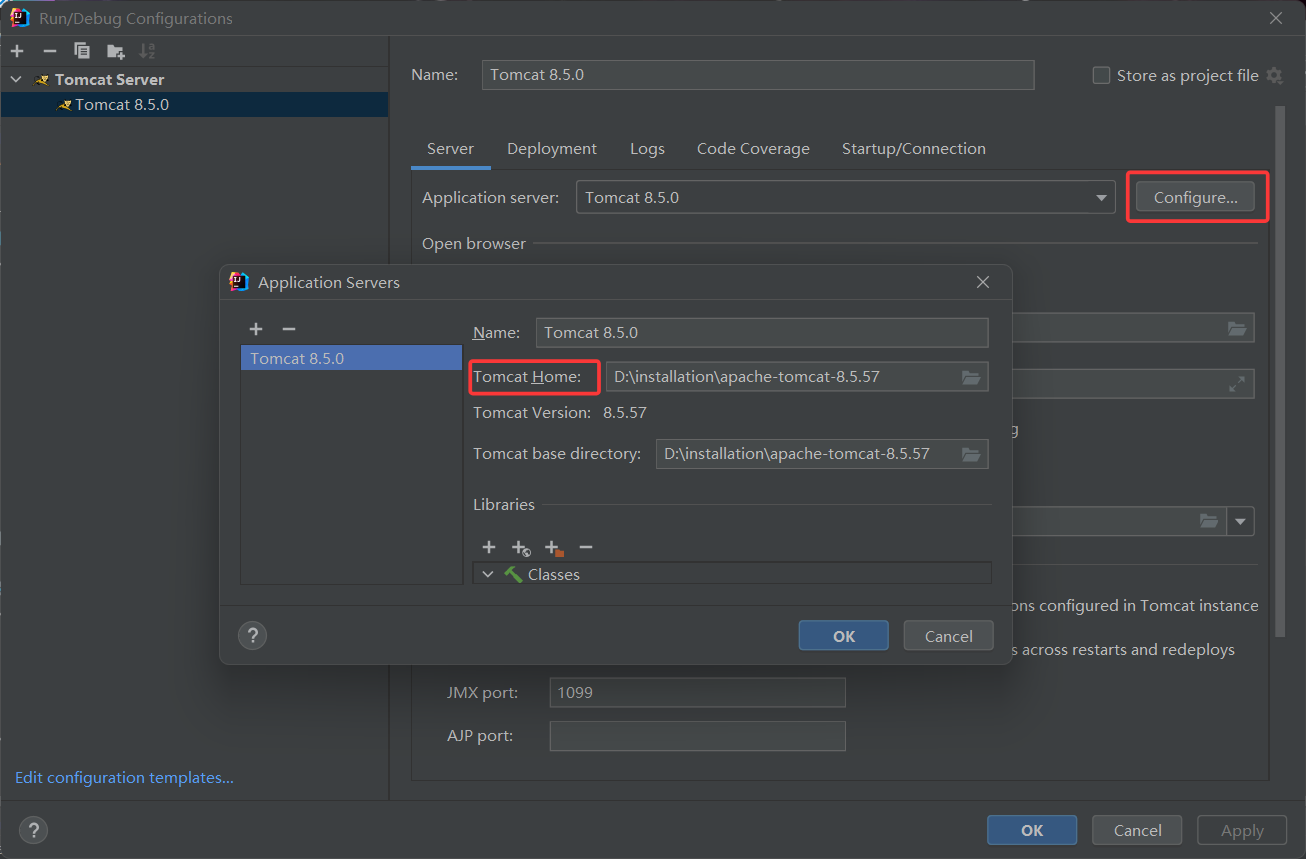Click the globe plus icon in the Libraries toolbar
This screenshot has height=859, width=1306.
[x=521, y=548]
